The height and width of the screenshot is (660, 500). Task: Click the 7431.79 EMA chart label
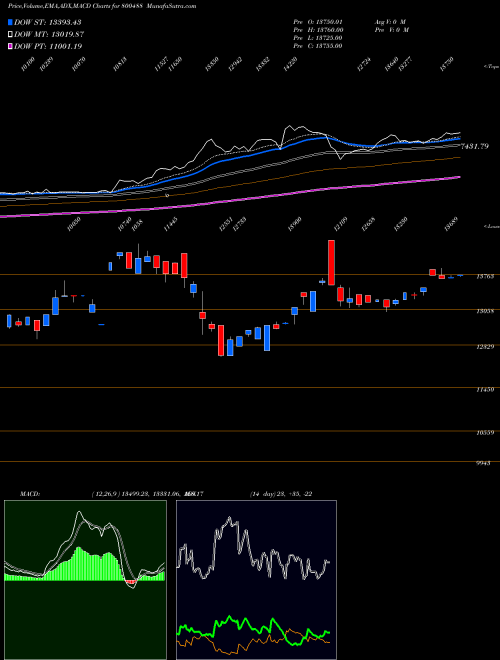[x=475, y=146]
